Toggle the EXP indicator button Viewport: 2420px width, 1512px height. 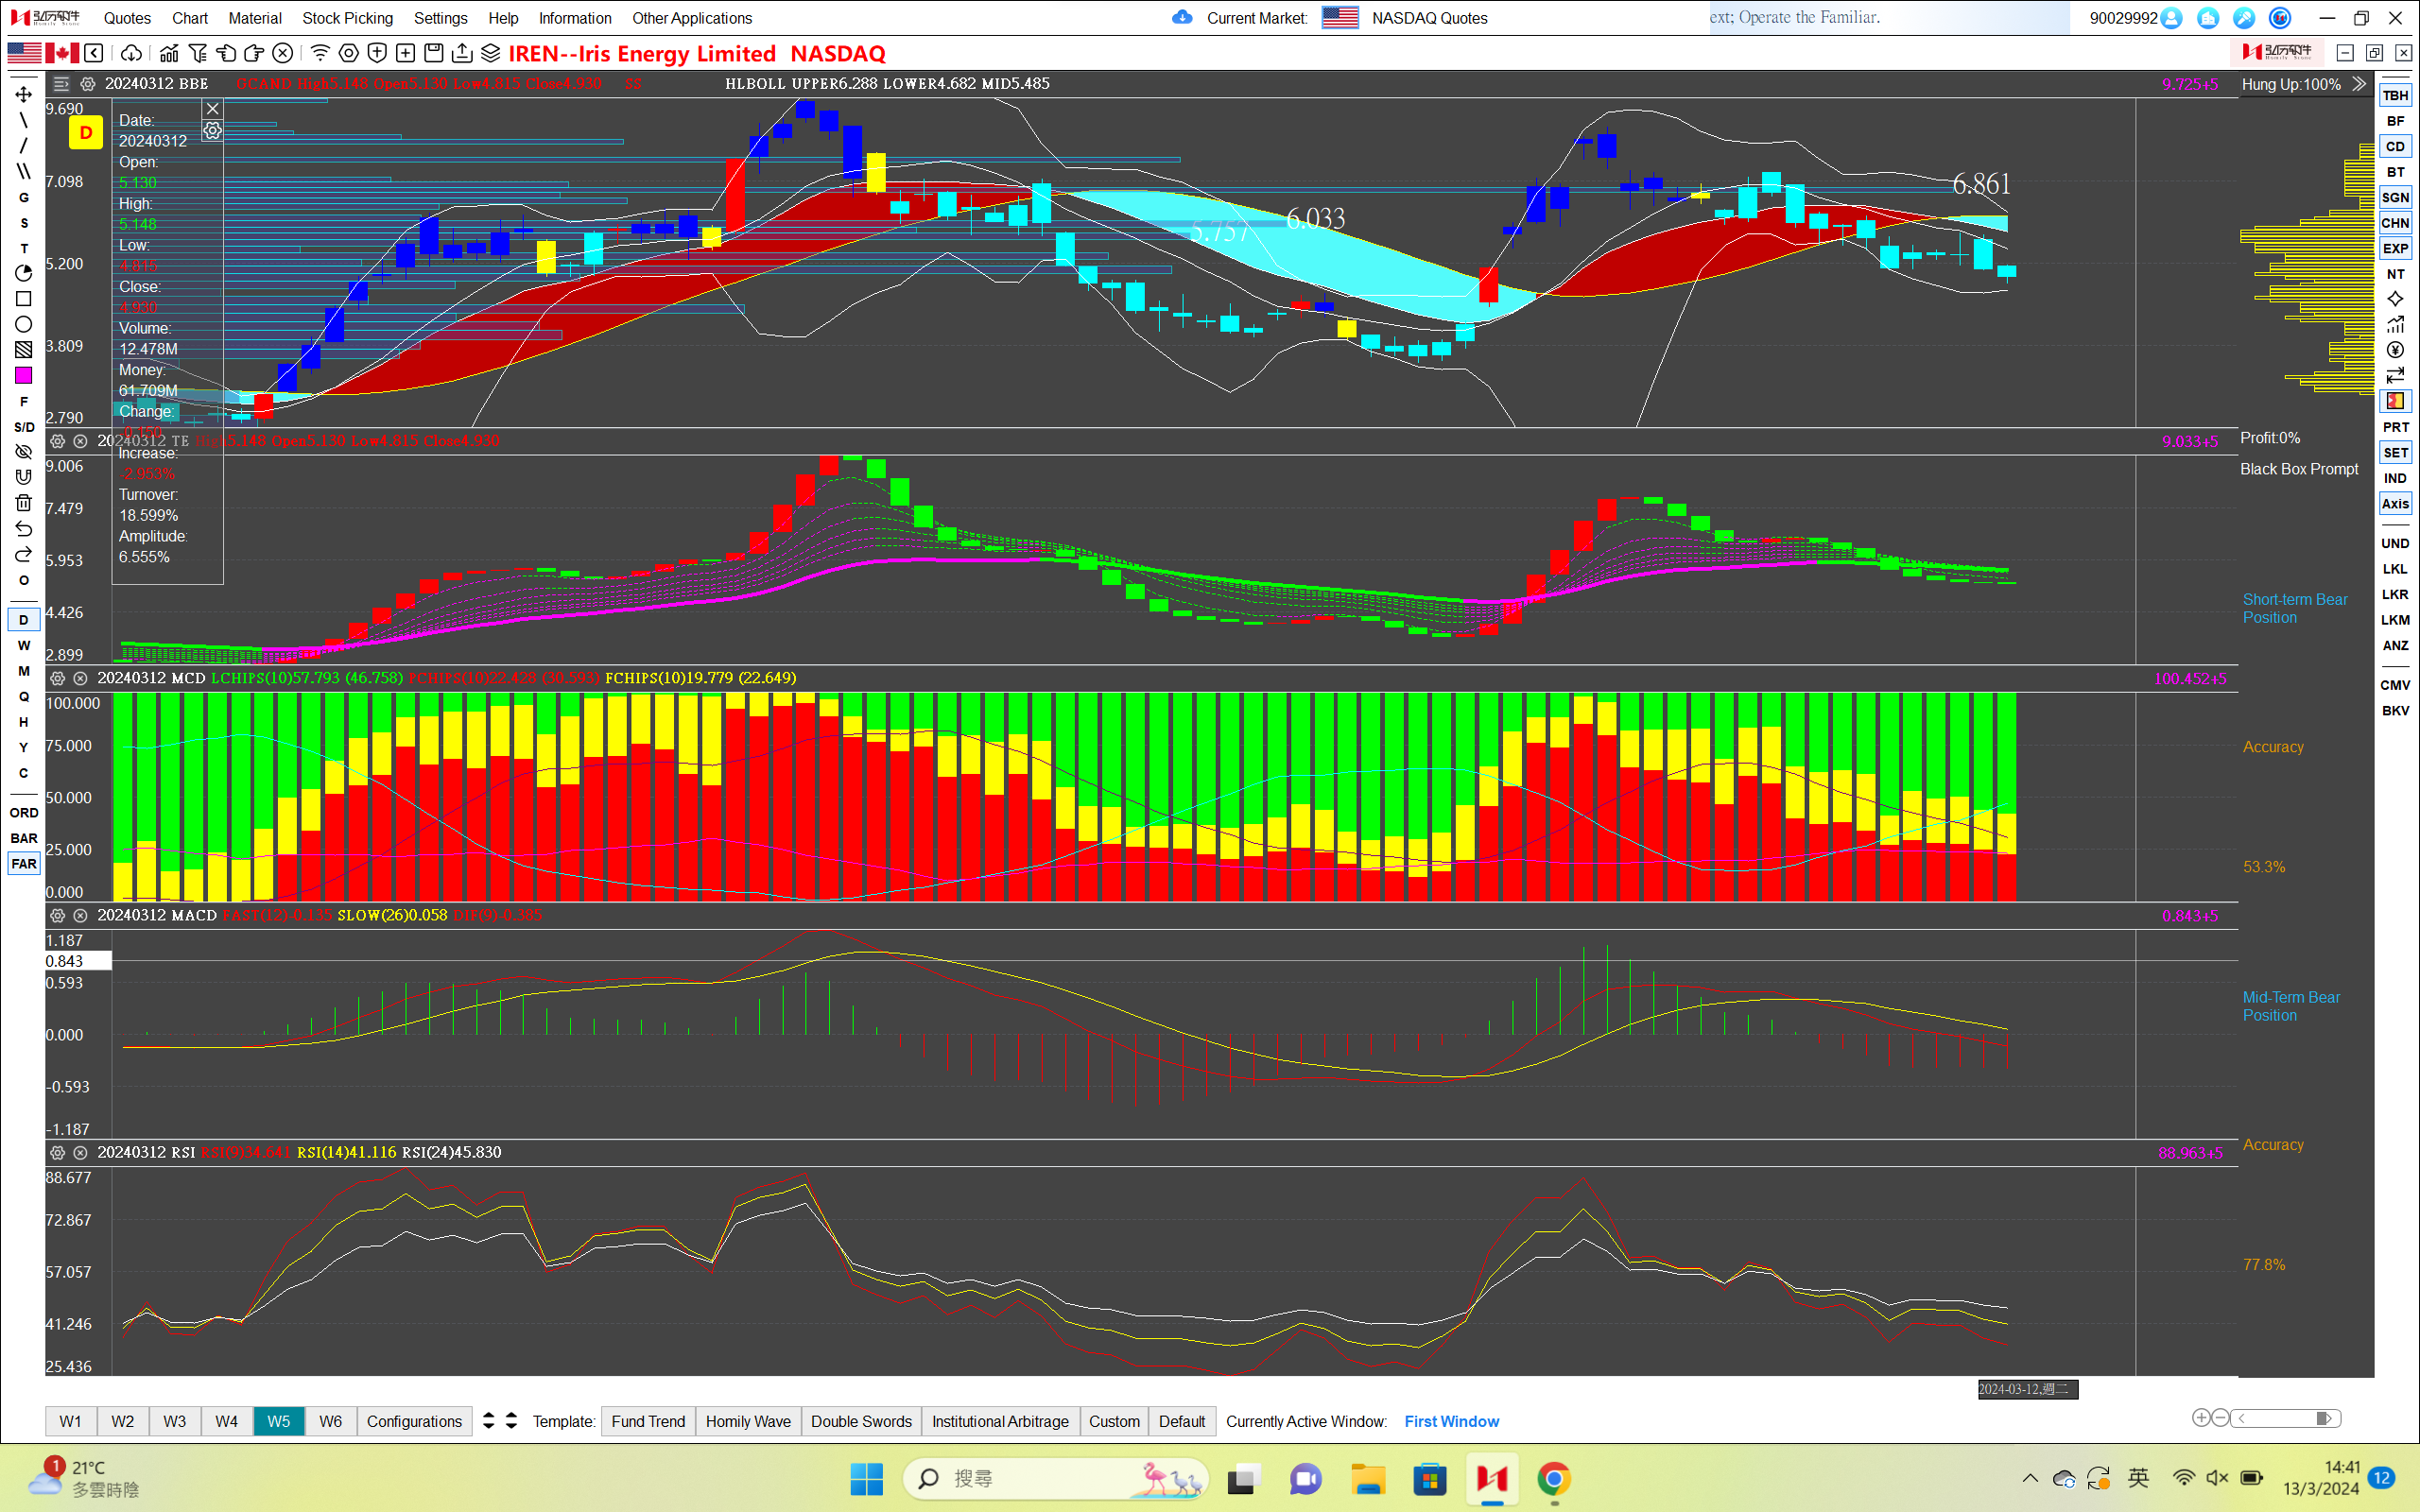[2395, 248]
